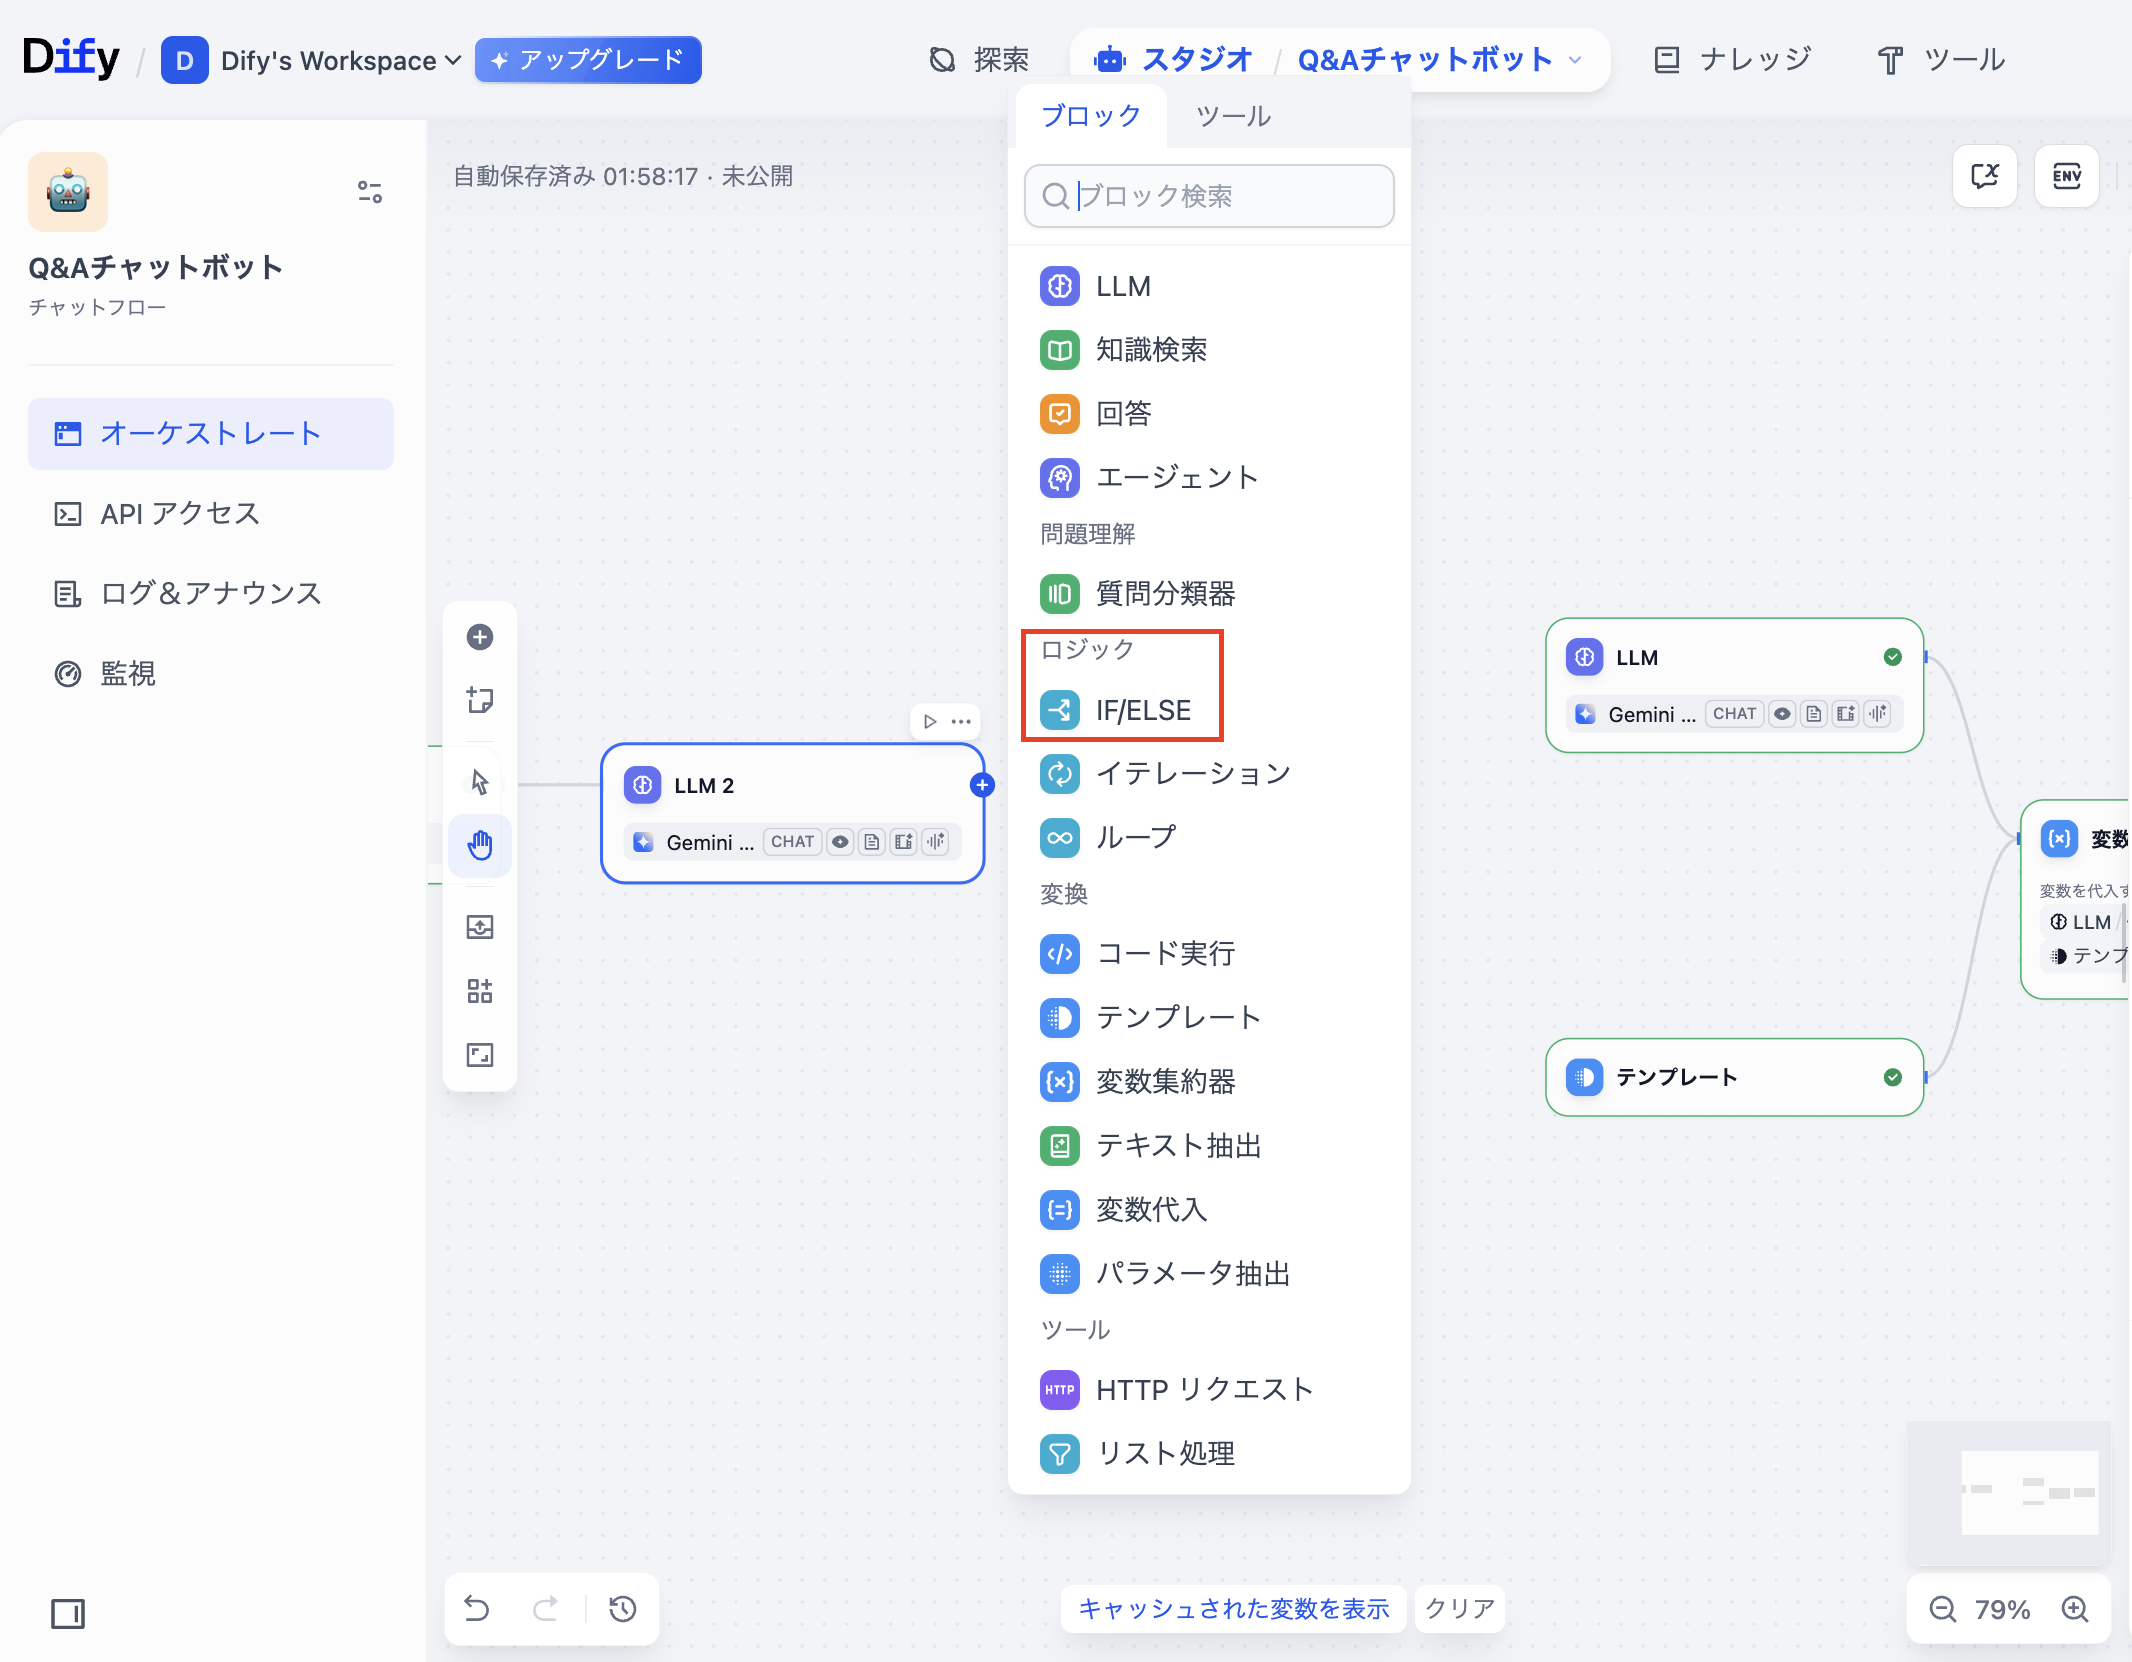
Task: Open the 79% zoom level menu
Action: 2002,1609
